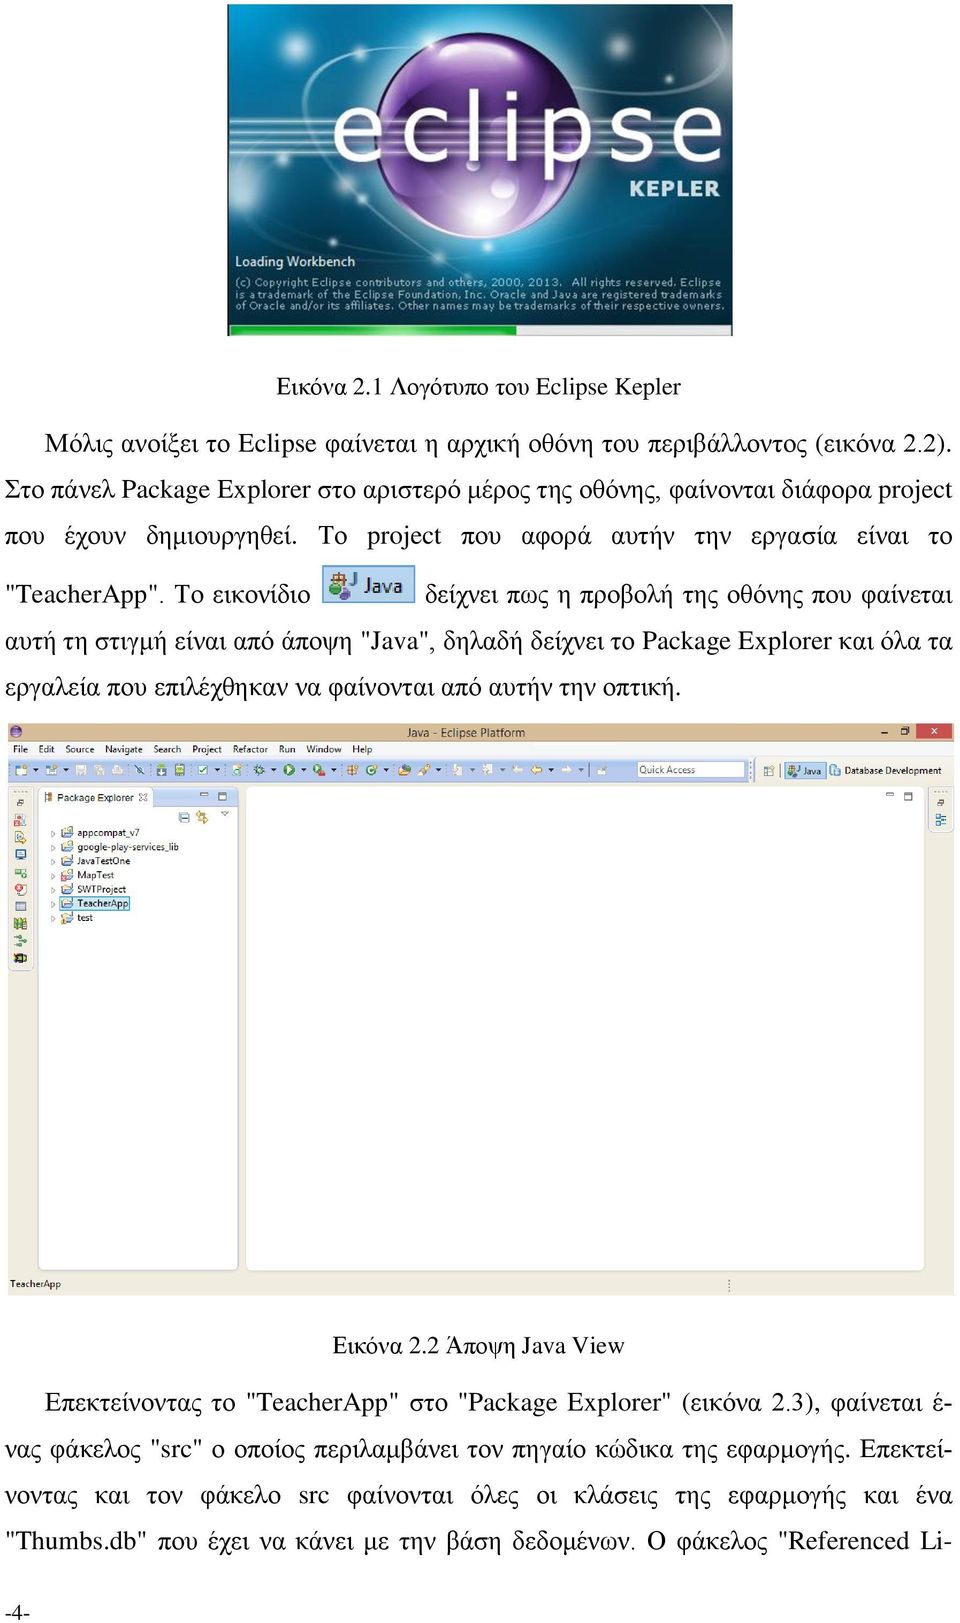Image resolution: width=960 pixels, height=1623 pixels.
Task: Open the Edit menu
Action: point(46,749)
